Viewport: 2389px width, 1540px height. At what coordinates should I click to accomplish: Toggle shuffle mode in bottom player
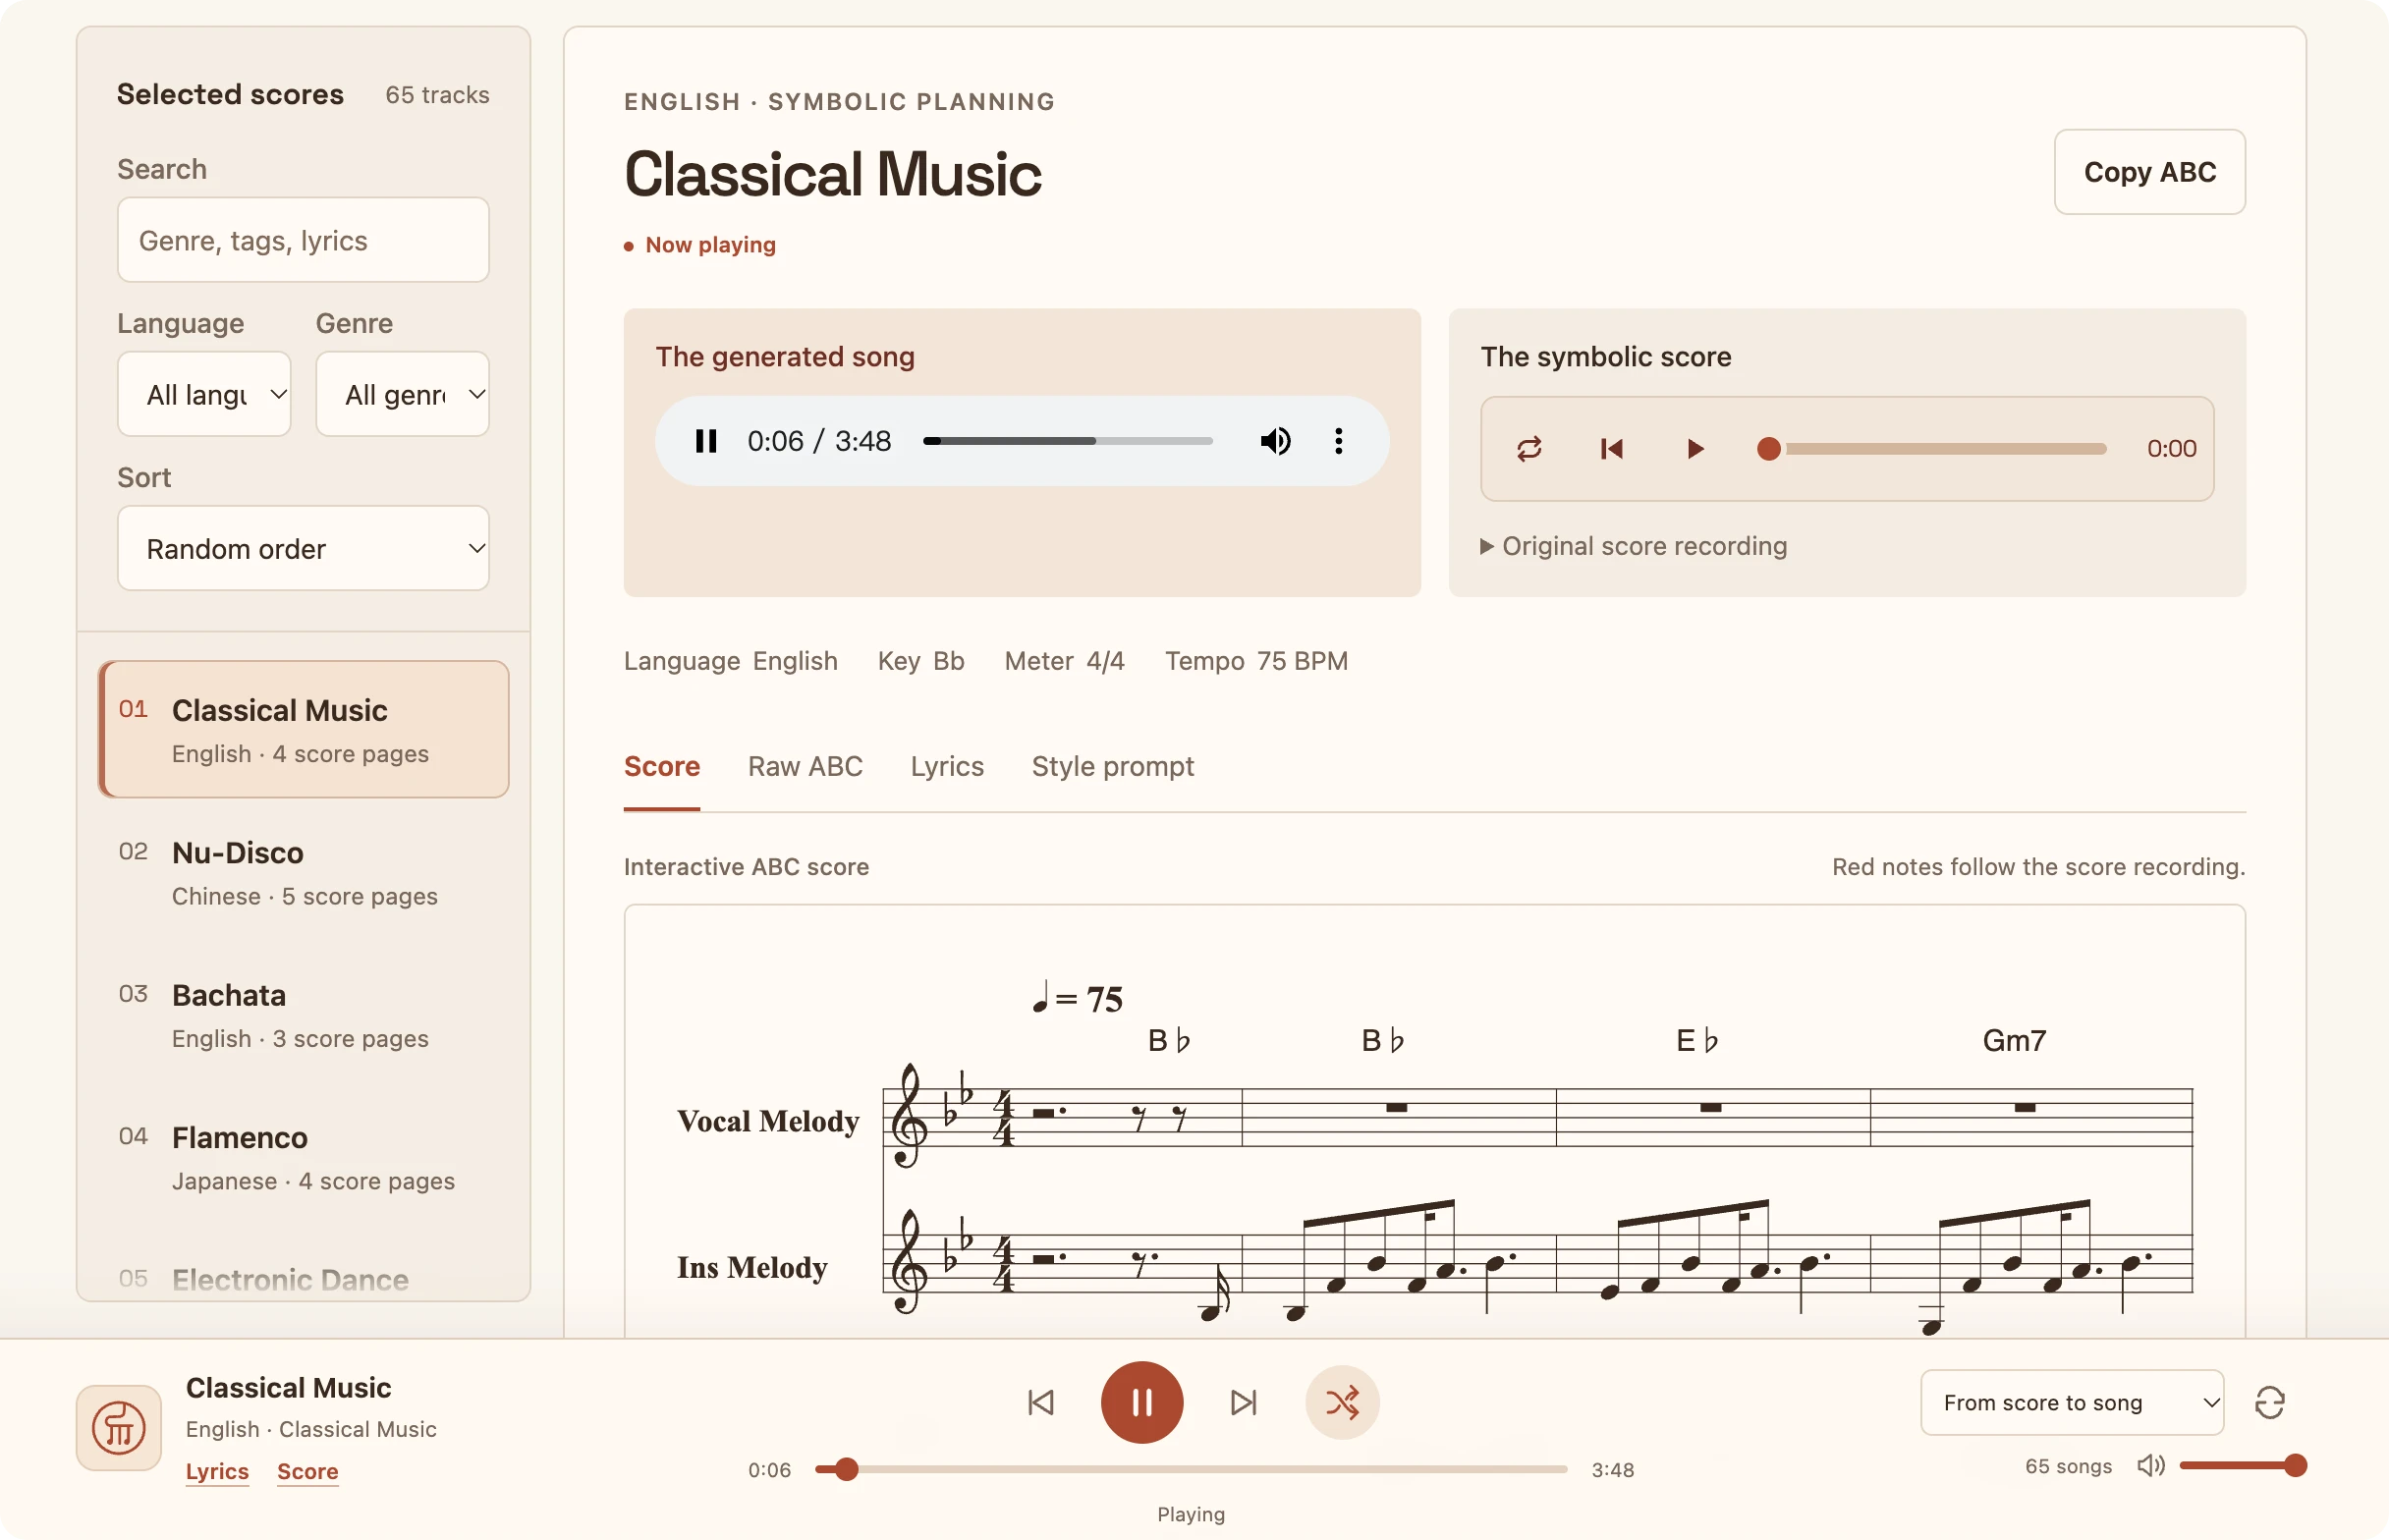(x=1342, y=1402)
